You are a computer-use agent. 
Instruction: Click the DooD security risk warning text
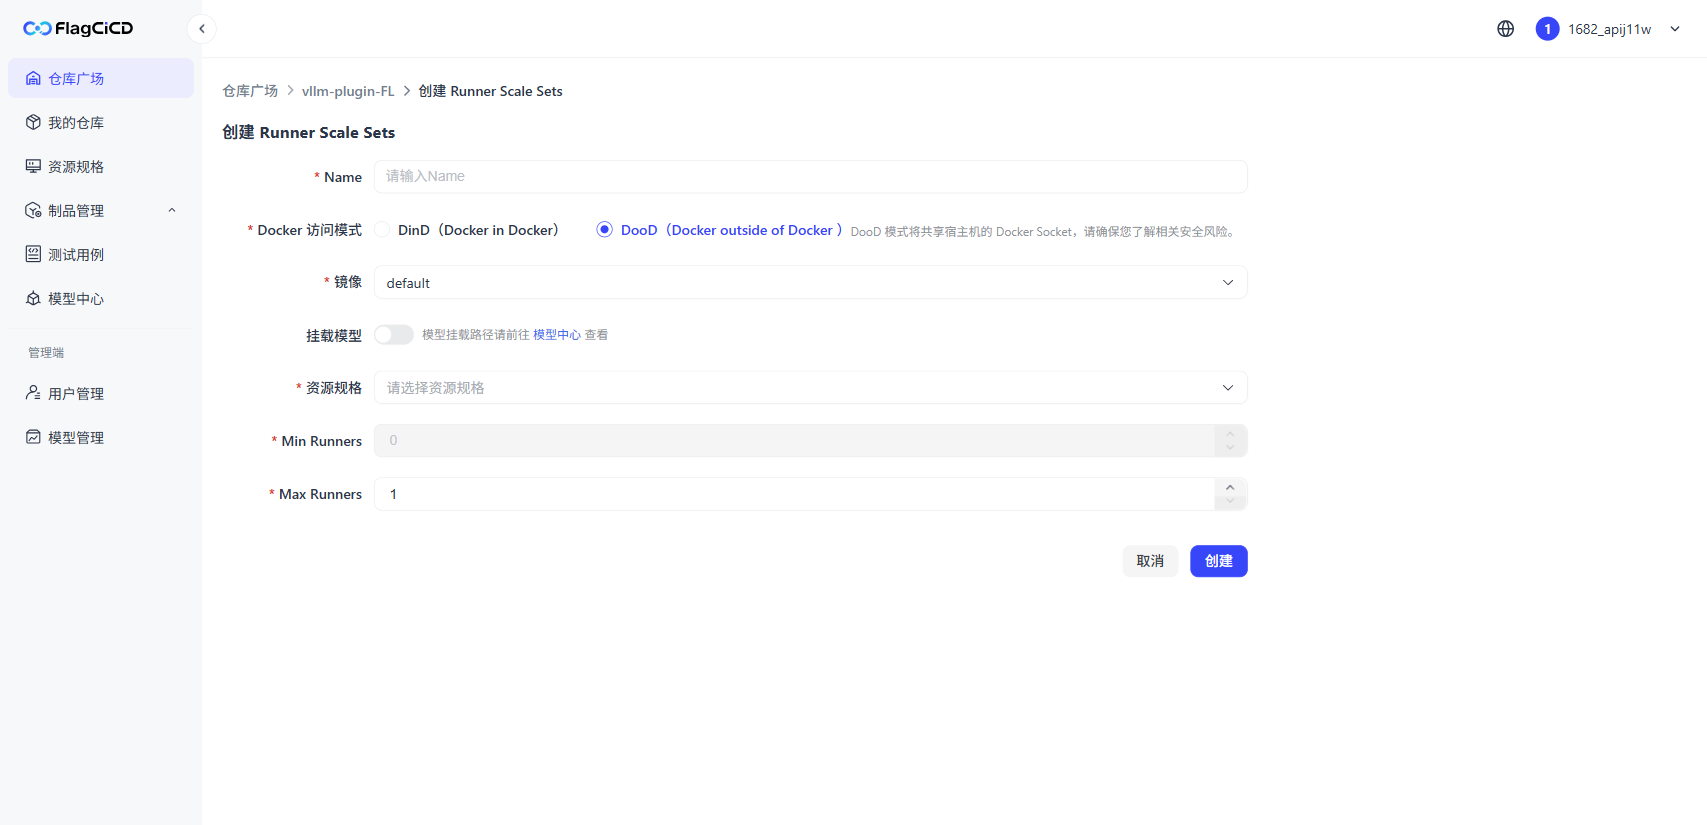pyautogui.click(x=1045, y=232)
